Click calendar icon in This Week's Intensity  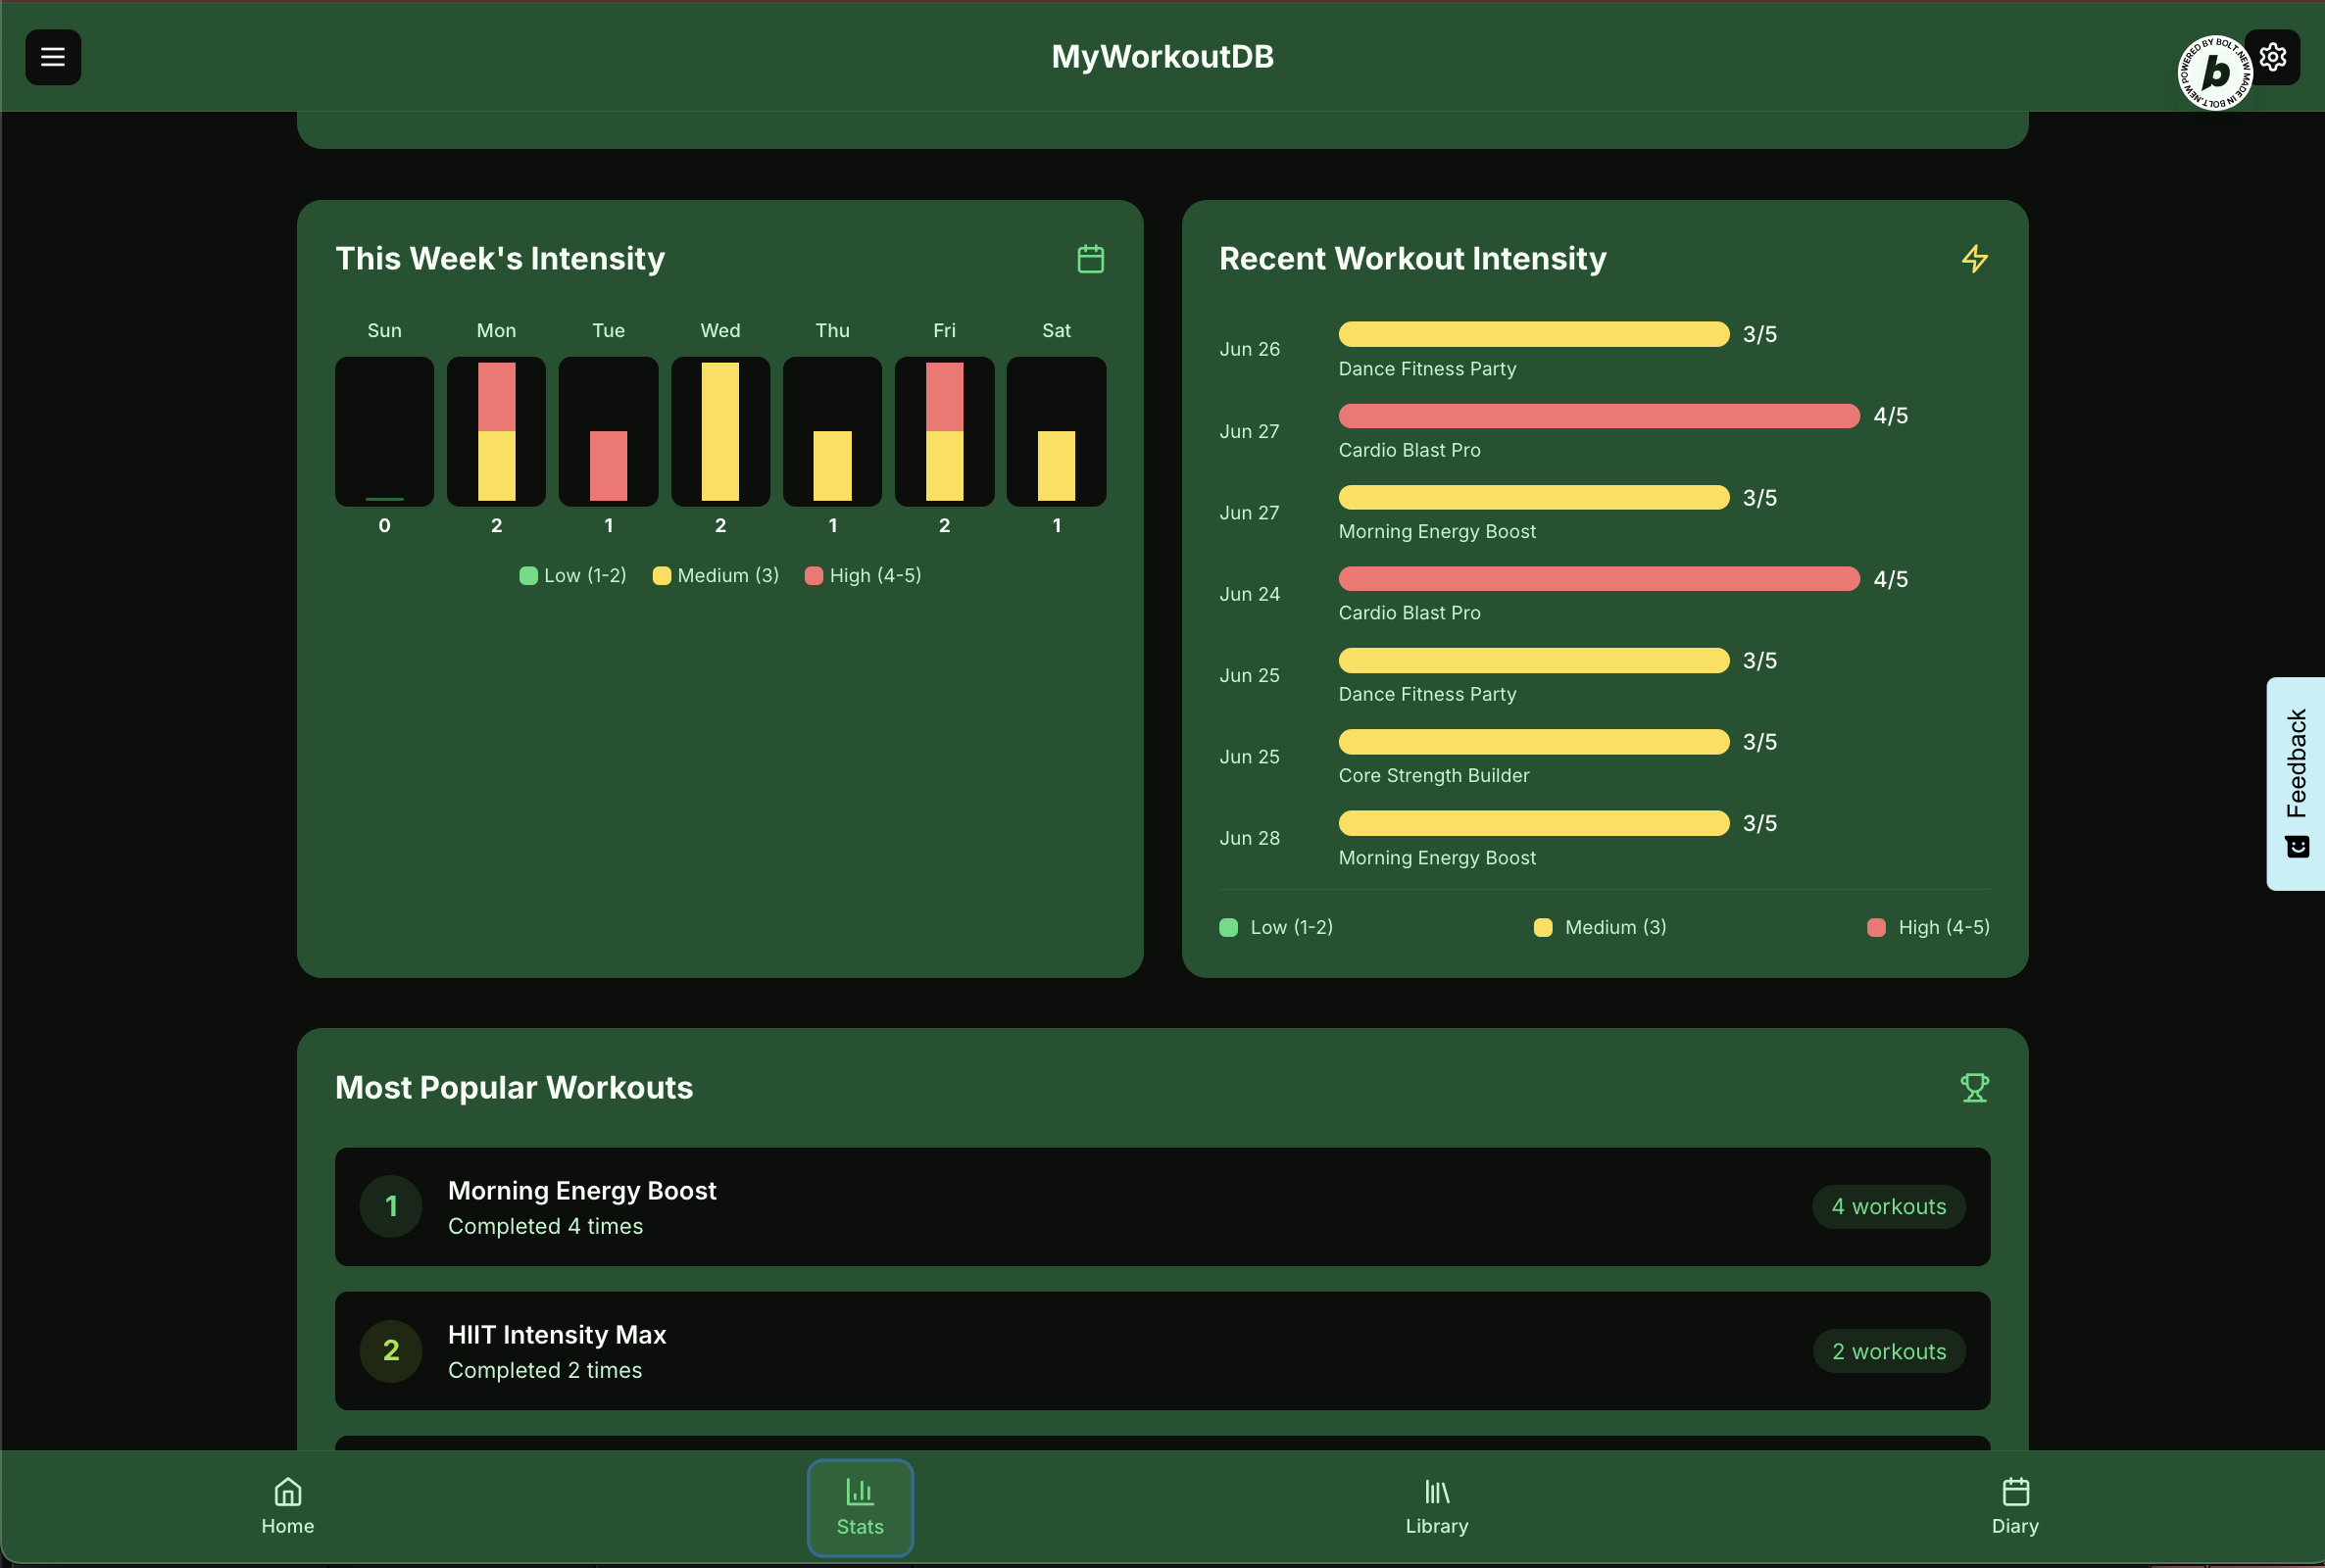[x=1090, y=259]
